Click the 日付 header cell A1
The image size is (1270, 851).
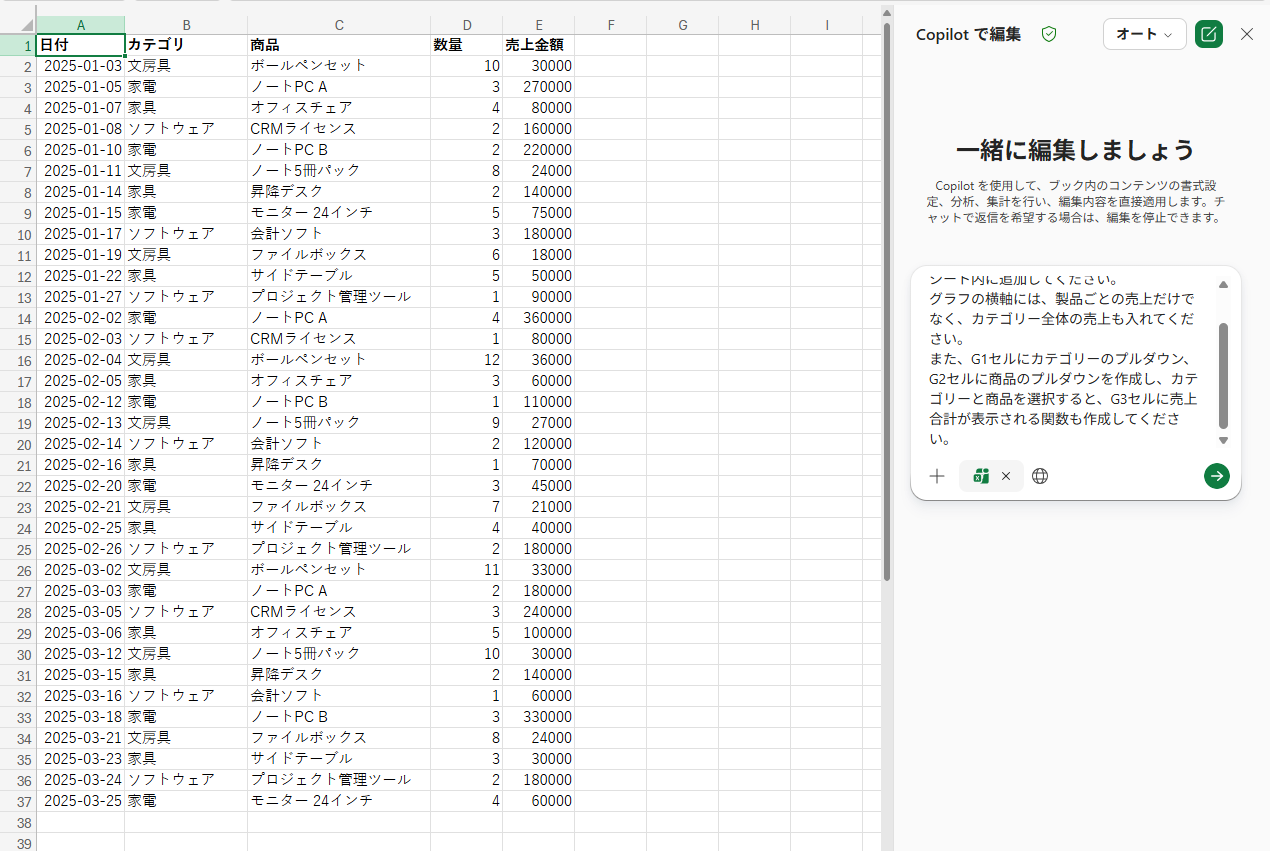[x=81, y=45]
